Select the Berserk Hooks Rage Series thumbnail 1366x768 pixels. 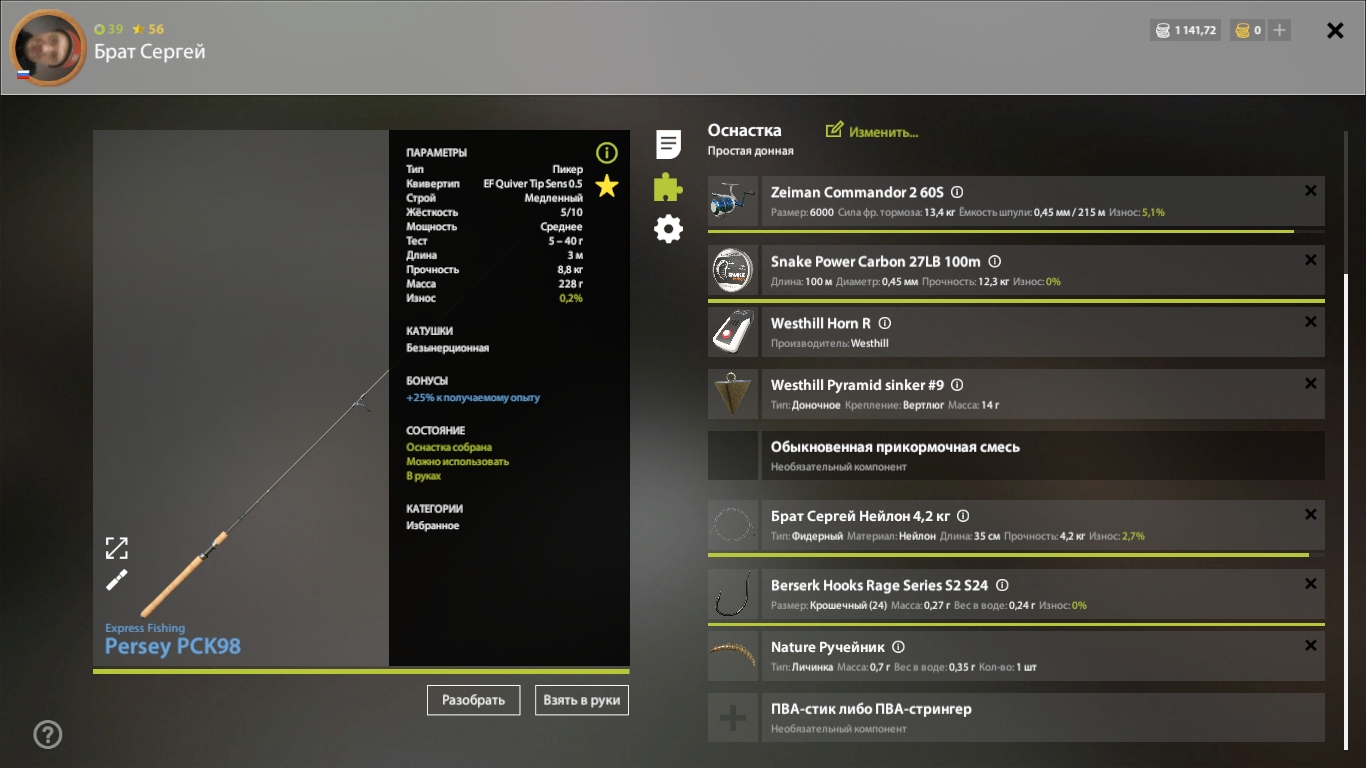pos(733,595)
